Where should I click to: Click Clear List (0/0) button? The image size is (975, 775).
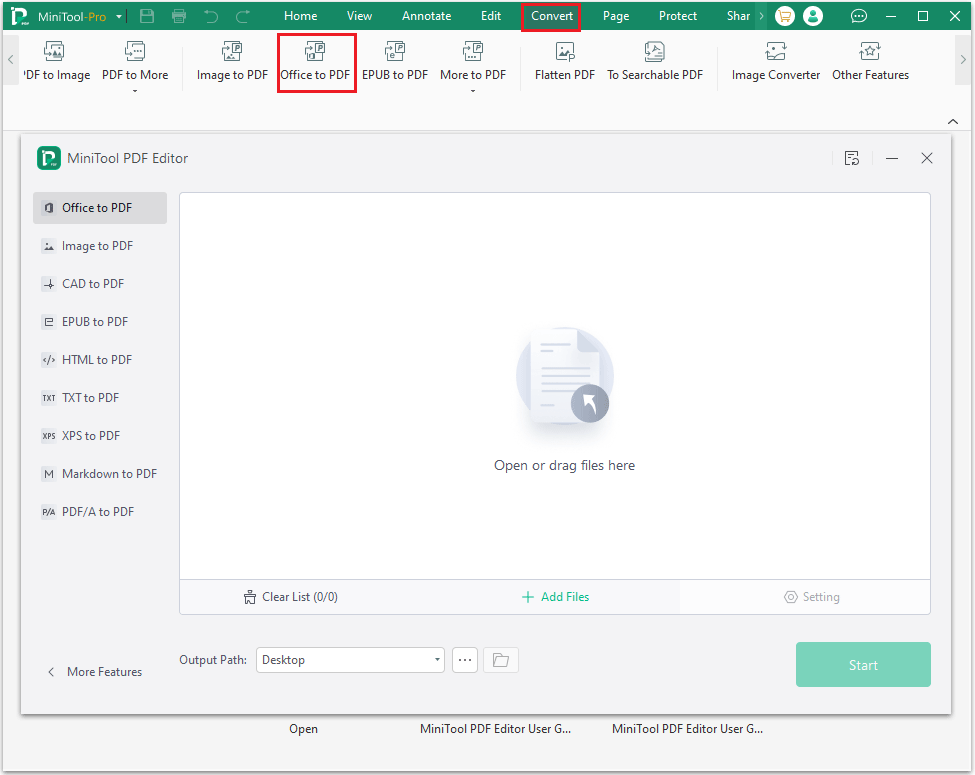(x=290, y=597)
